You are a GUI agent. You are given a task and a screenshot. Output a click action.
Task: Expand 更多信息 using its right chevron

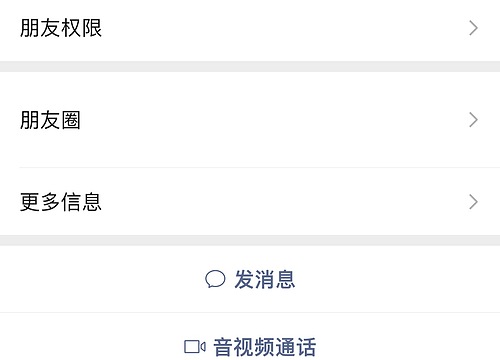473,202
